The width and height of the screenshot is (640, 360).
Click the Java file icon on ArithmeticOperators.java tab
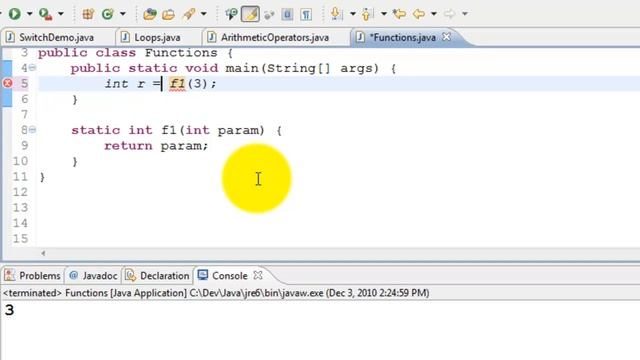[211, 37]
